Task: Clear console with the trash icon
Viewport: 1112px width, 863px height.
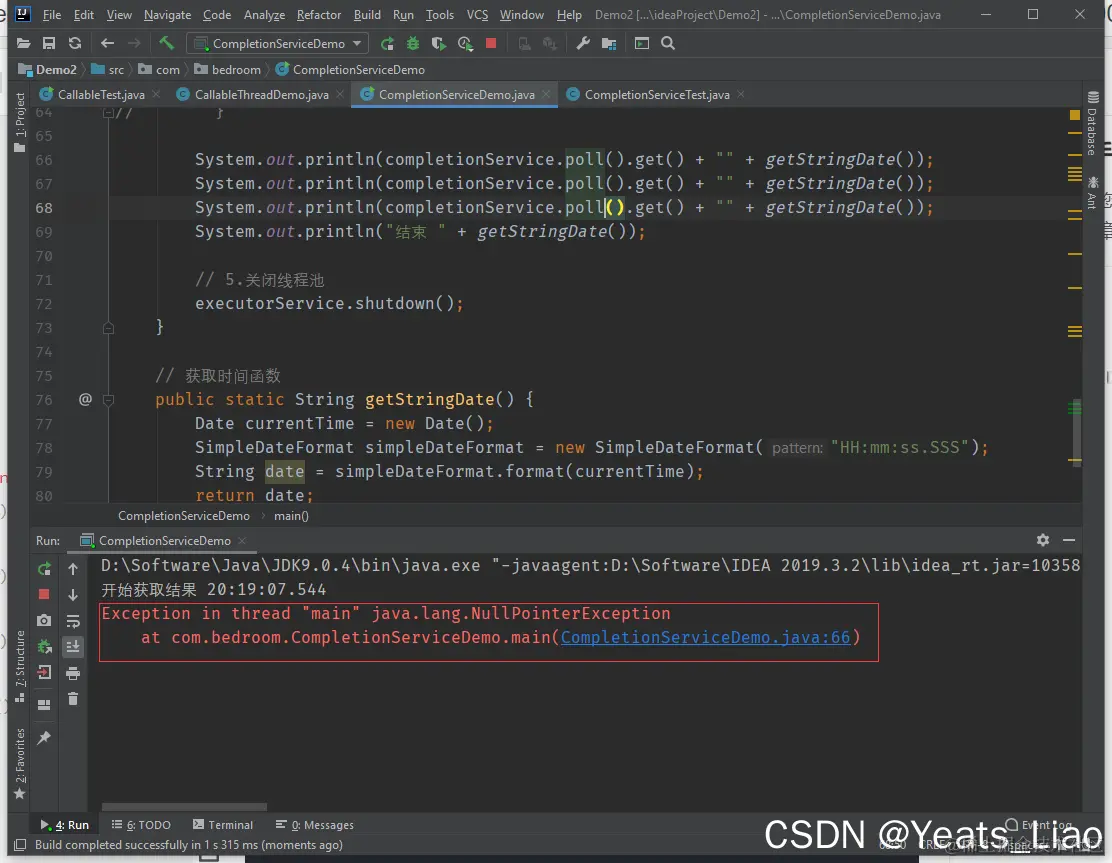Action: point(73,699)
